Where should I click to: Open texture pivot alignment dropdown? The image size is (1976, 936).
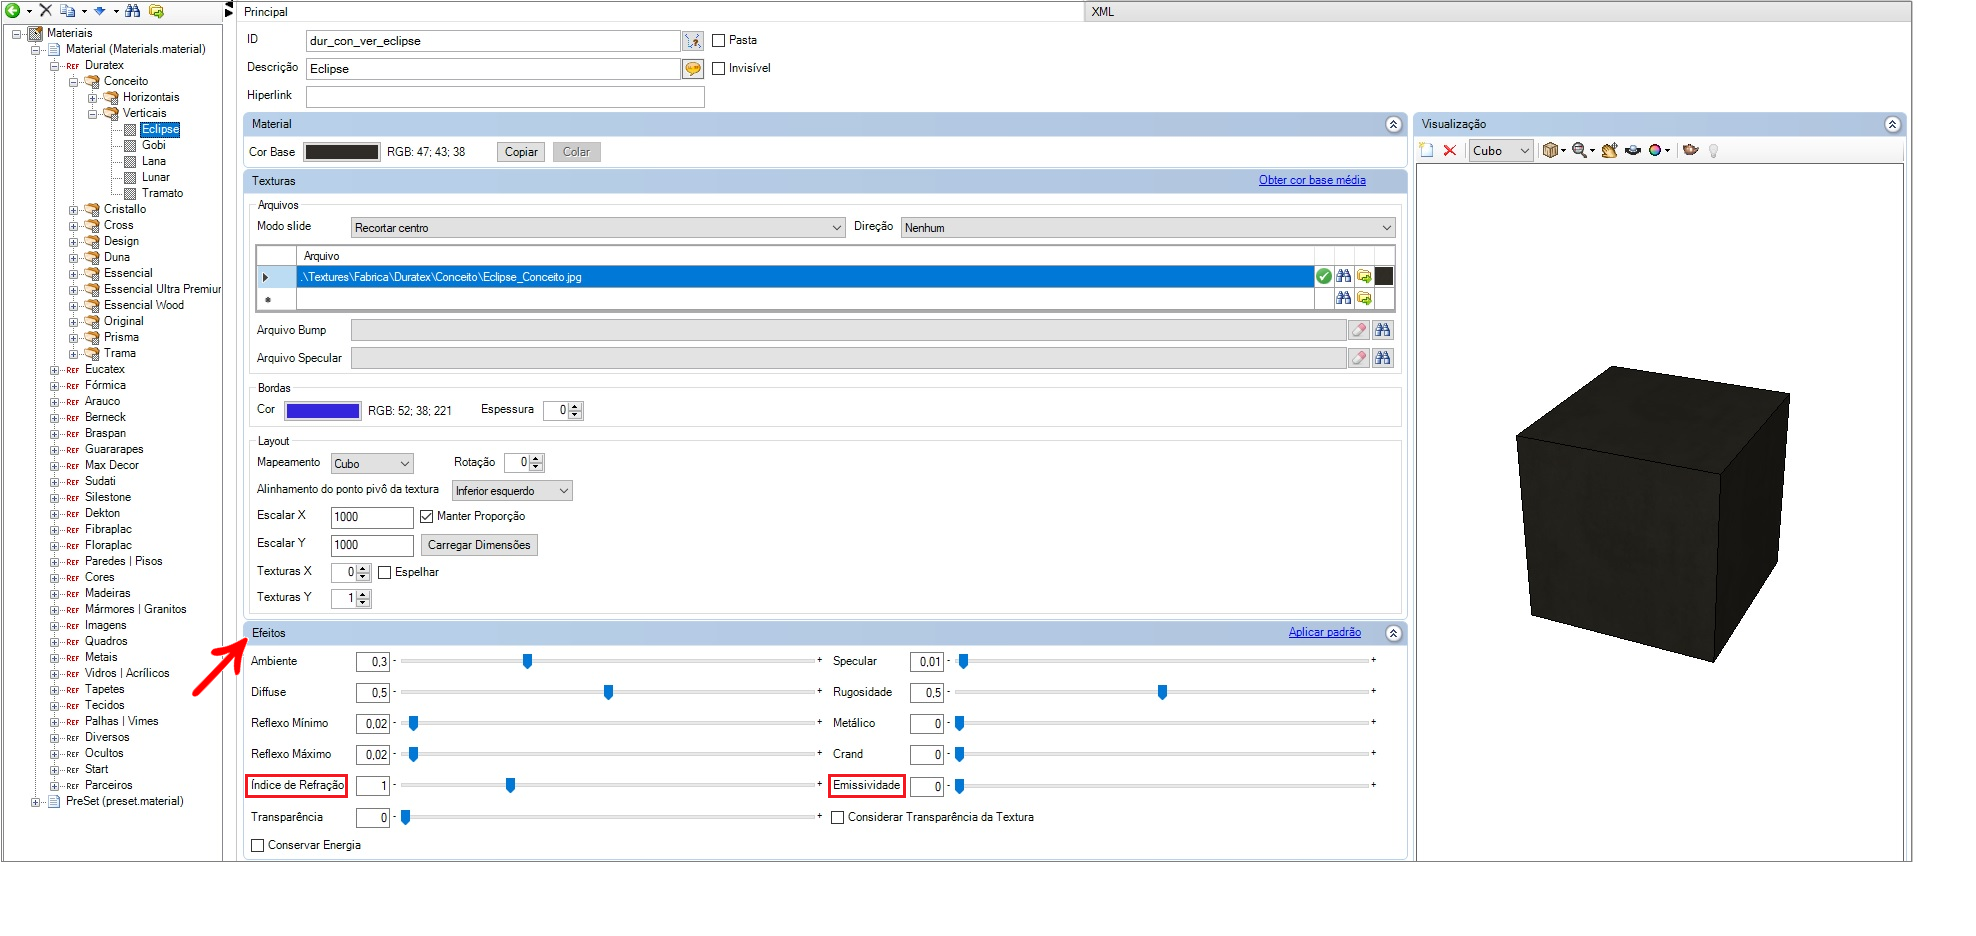[512, 491]
